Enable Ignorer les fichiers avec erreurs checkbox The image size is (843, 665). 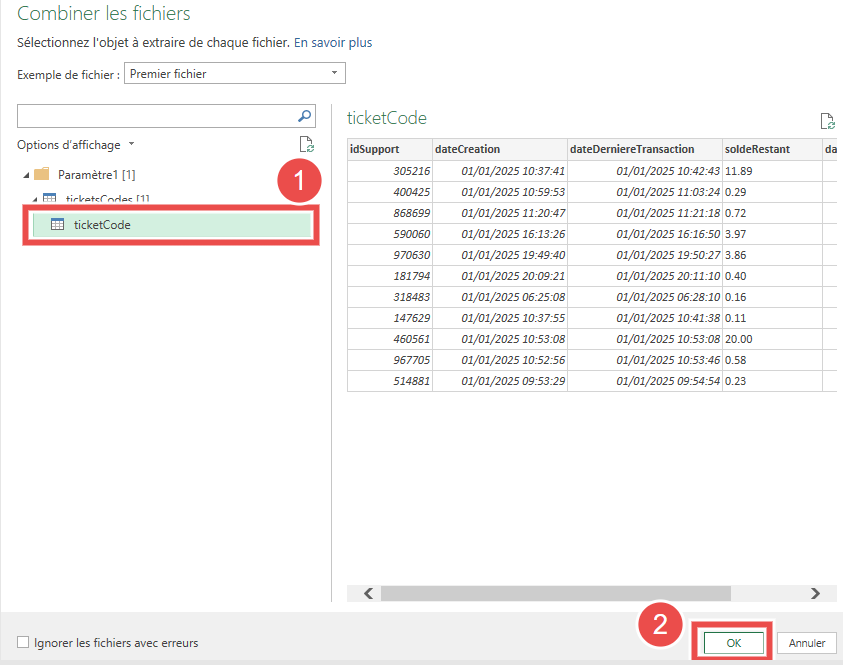coord(23,643)
